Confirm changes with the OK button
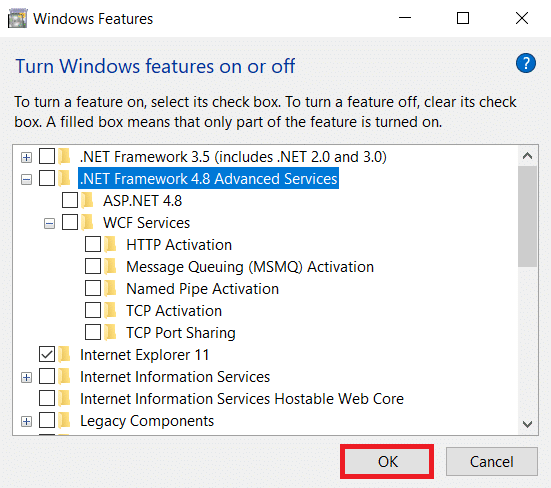 tap(387, 461)
